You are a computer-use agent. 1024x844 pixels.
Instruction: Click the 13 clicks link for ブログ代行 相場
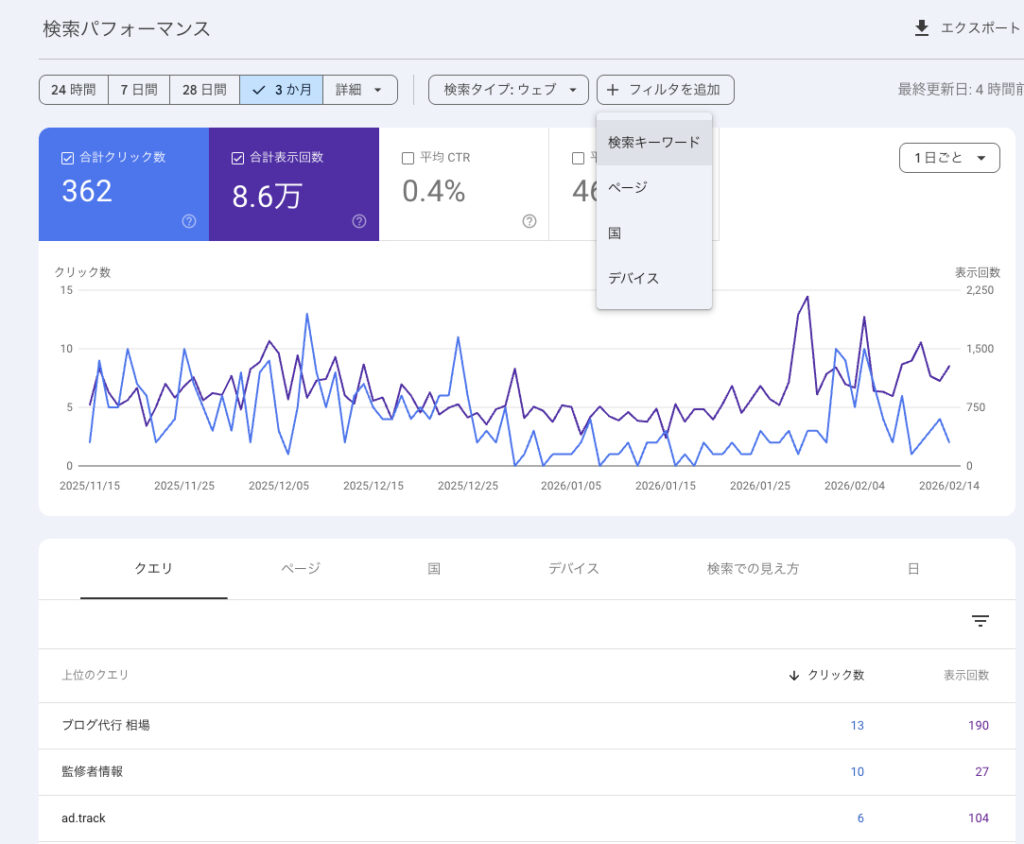(857, 725)
